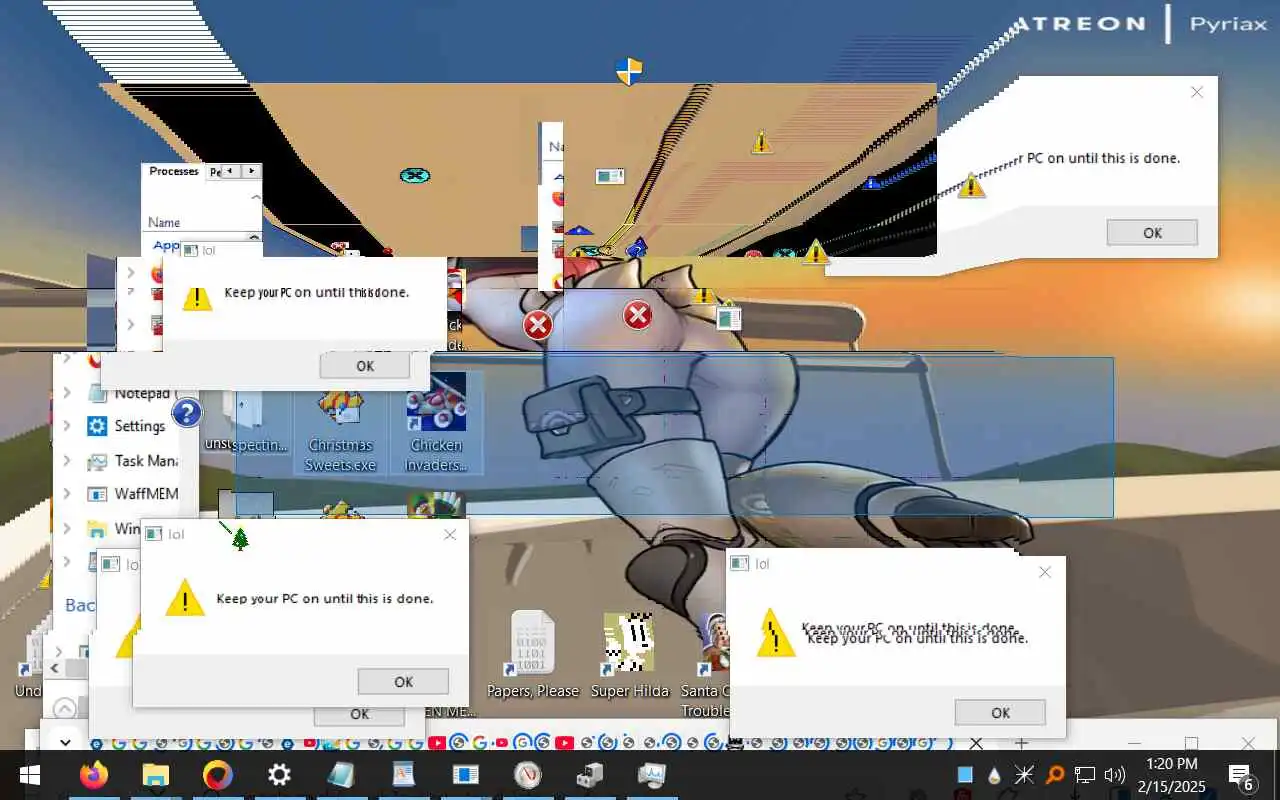
Task: Open File Explorer from the taskbar
Action: 156,775
